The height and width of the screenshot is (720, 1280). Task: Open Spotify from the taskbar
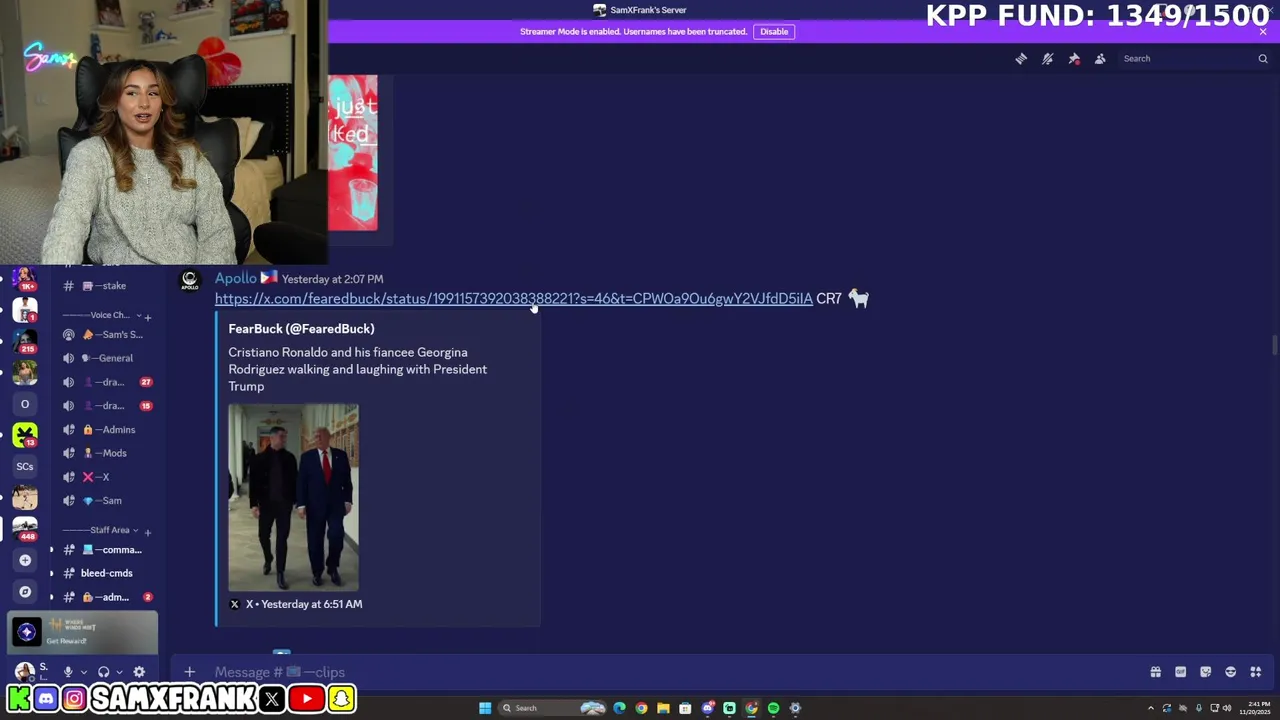tap(773, 708)
